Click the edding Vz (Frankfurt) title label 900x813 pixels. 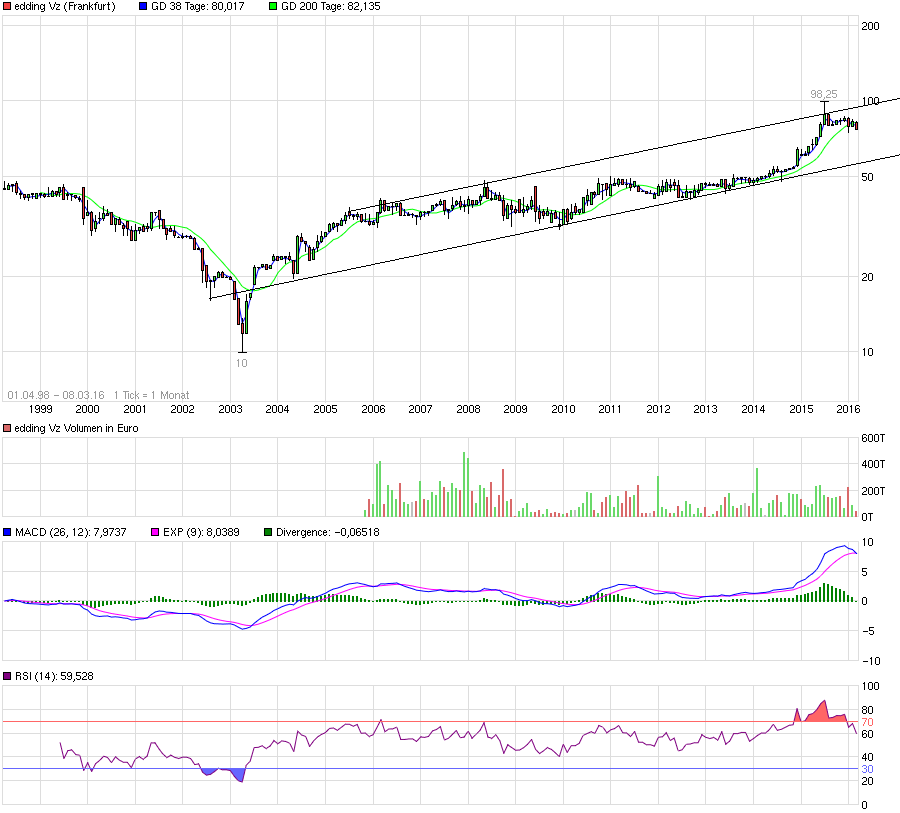(x=65, y=6)
